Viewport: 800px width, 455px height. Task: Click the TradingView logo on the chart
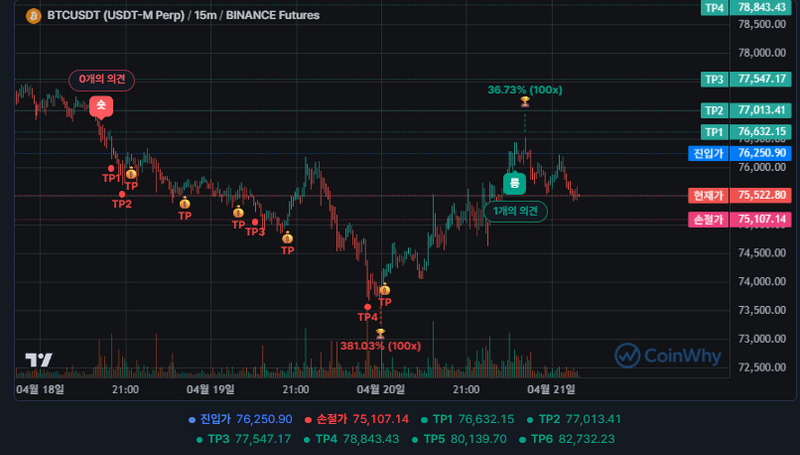pyautogui.click(x=39, y=360)
